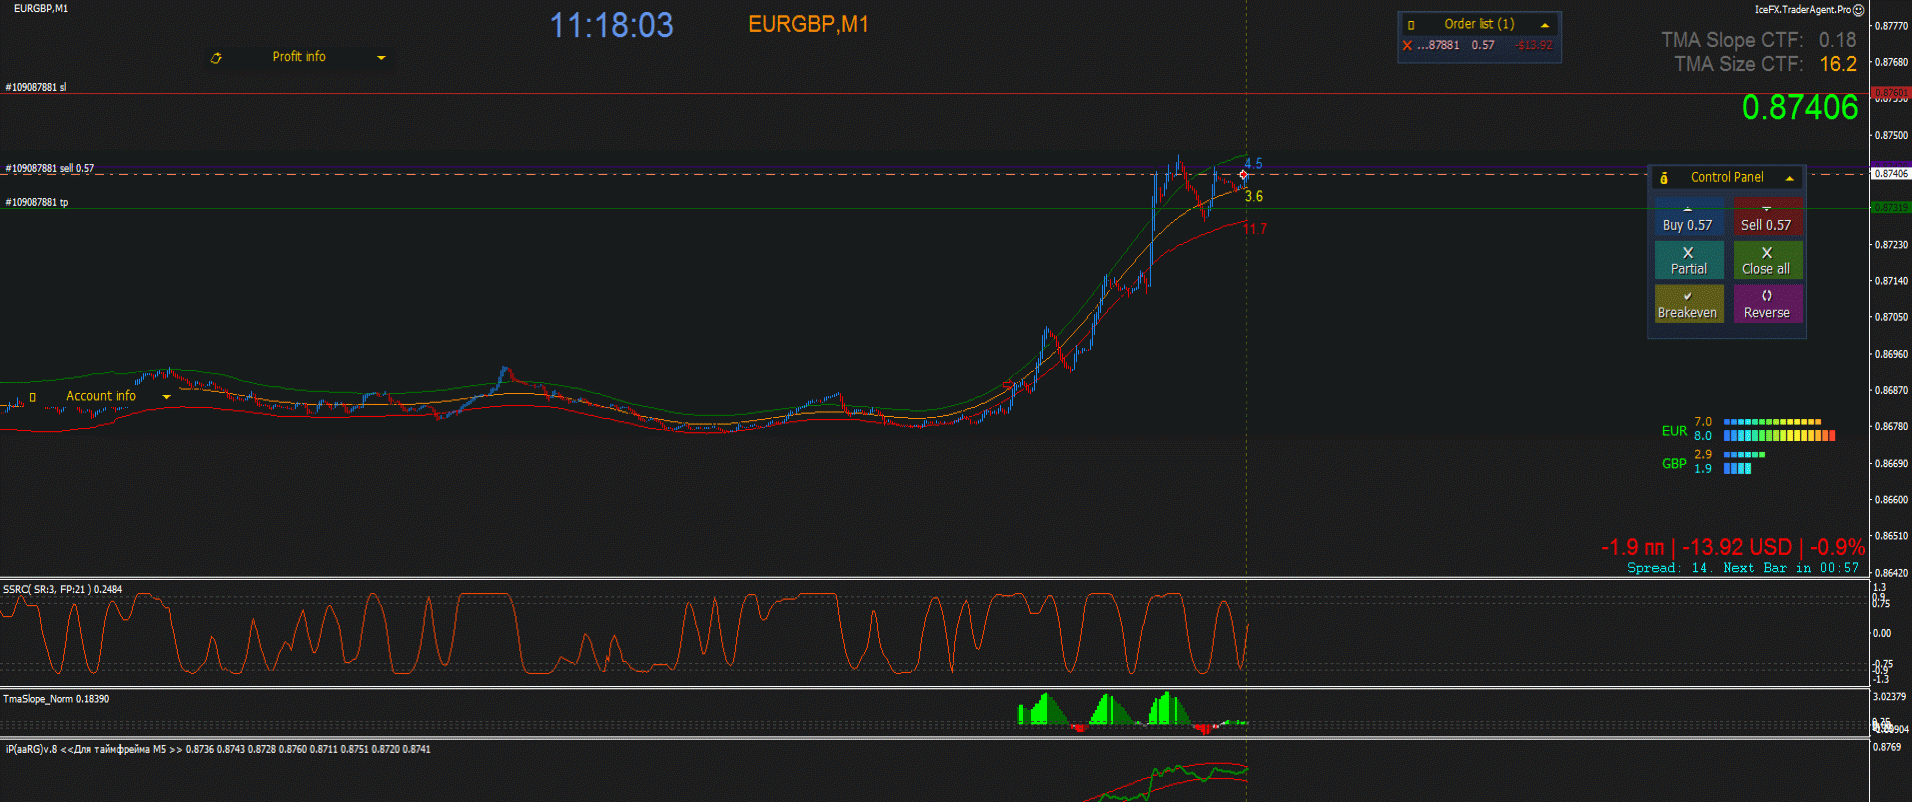Click the red 11.7 band distance value

(1255, 229)
